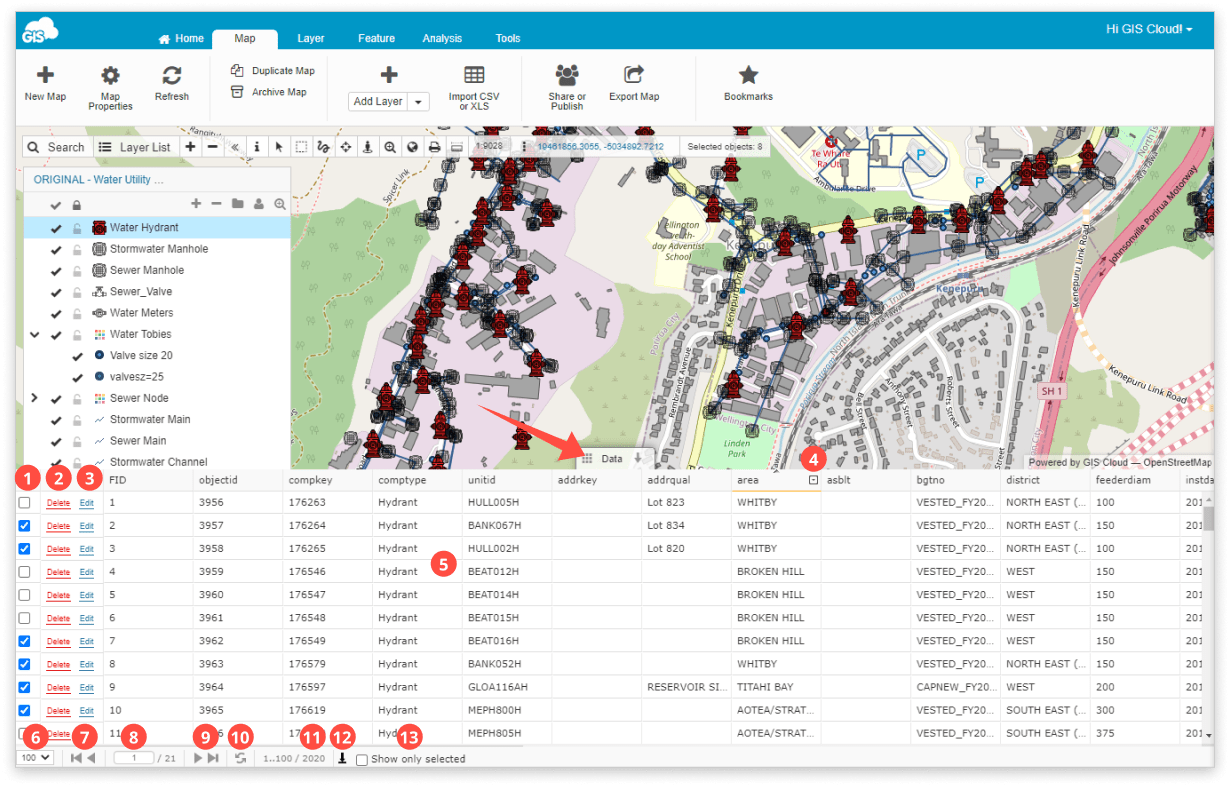Open the Add Layer dropdown arrow
Image resolution: width=1230 pixels, height=787 pixels.
pos(419,102)
